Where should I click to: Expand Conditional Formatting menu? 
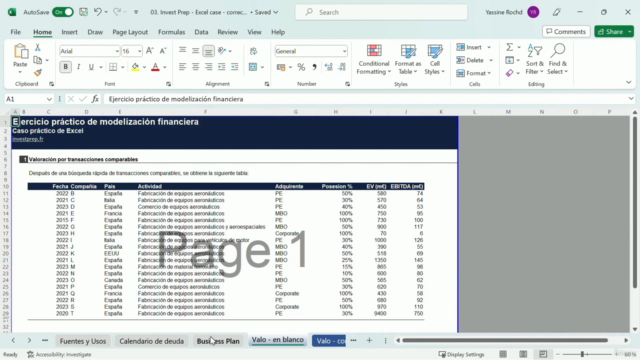pyautogui.click(x=373, y=60)
